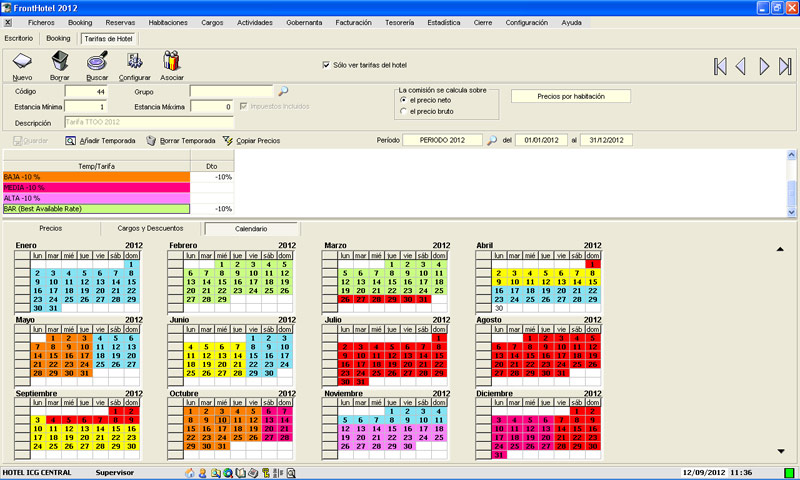Screen dimensions: 800x480
Task: Select 'el precio neto' radio option
Action: (403, 100)
